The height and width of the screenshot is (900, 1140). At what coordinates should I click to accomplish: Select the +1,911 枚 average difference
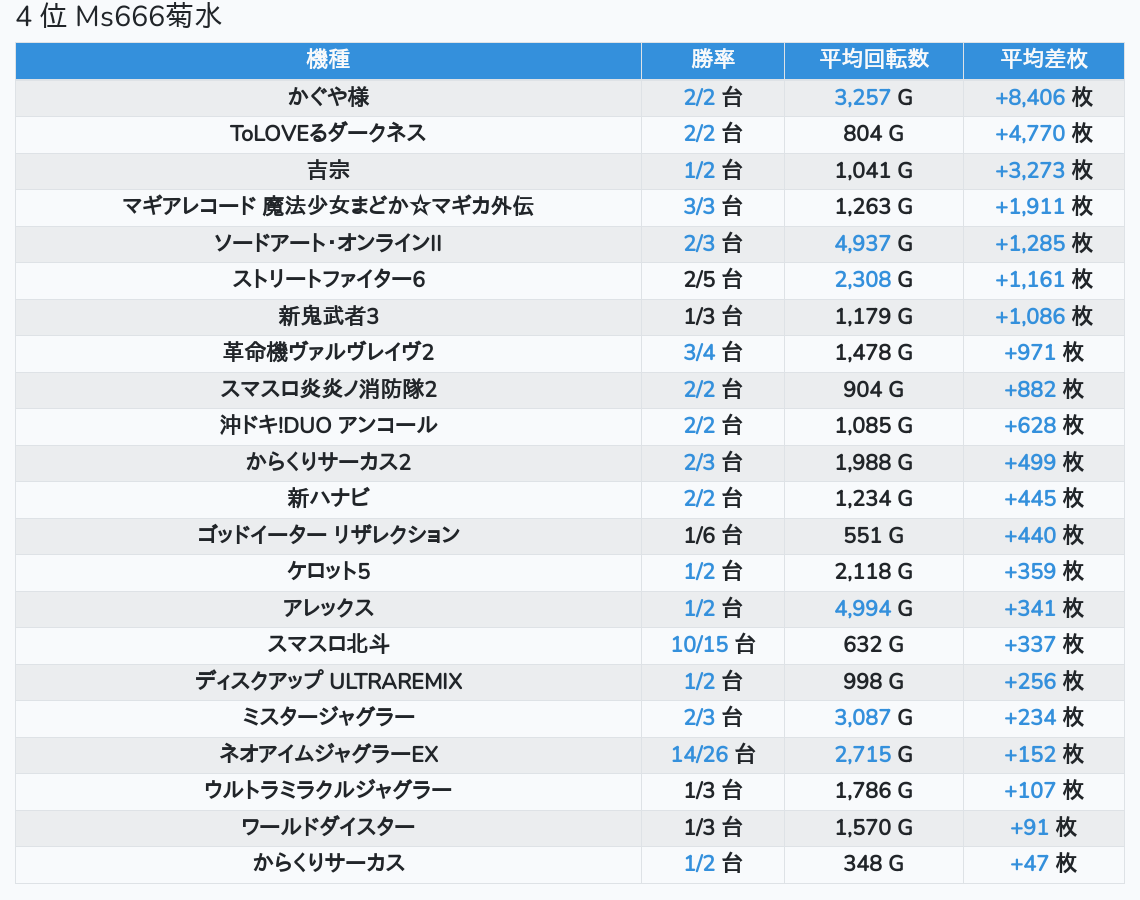pos(1043,206)
